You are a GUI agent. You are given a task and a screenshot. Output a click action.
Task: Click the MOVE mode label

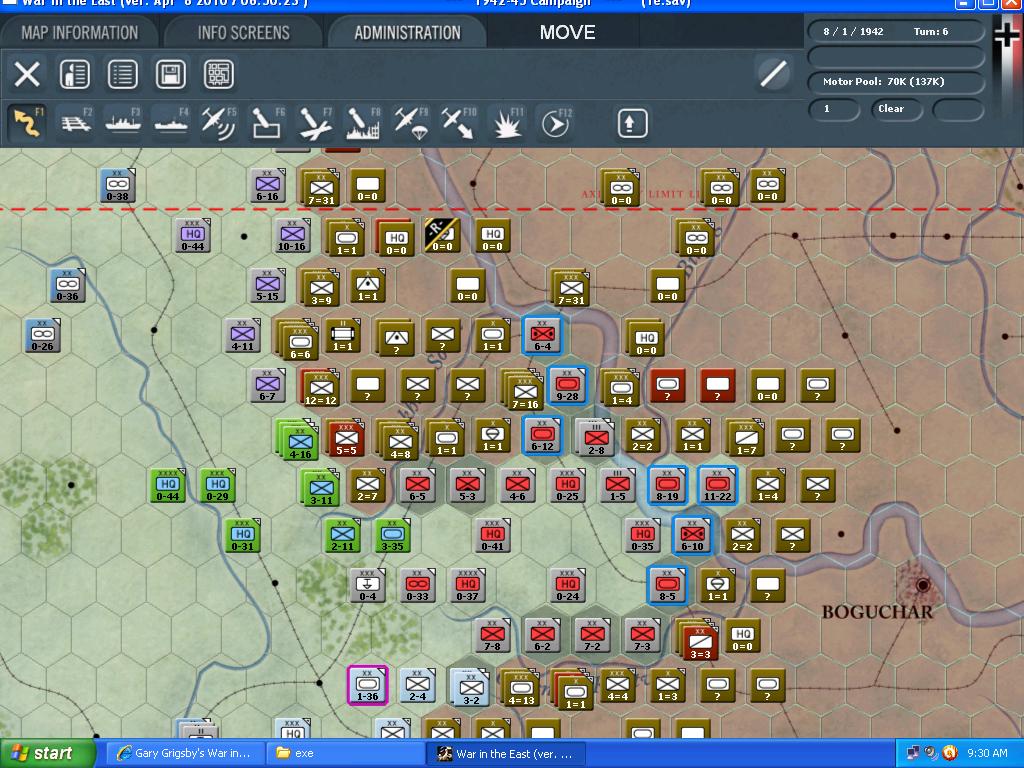(567, 33)
